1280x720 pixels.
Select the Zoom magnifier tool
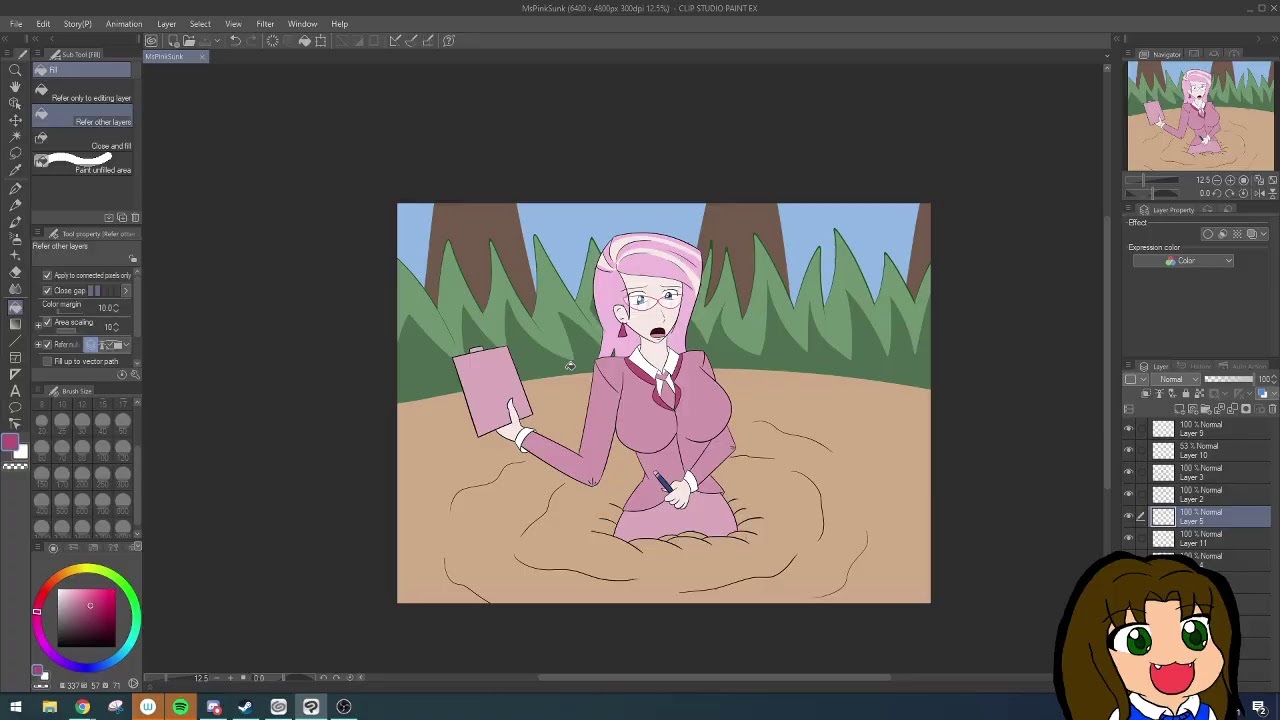point(15,69)
